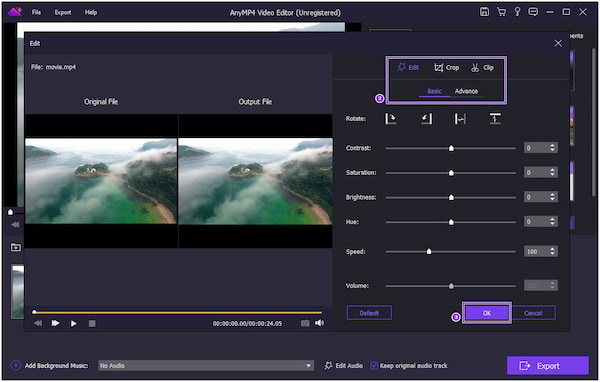Screen dimensions: 600x382
Task: Click the Contrast slider handle
Action: click(451, 148)
